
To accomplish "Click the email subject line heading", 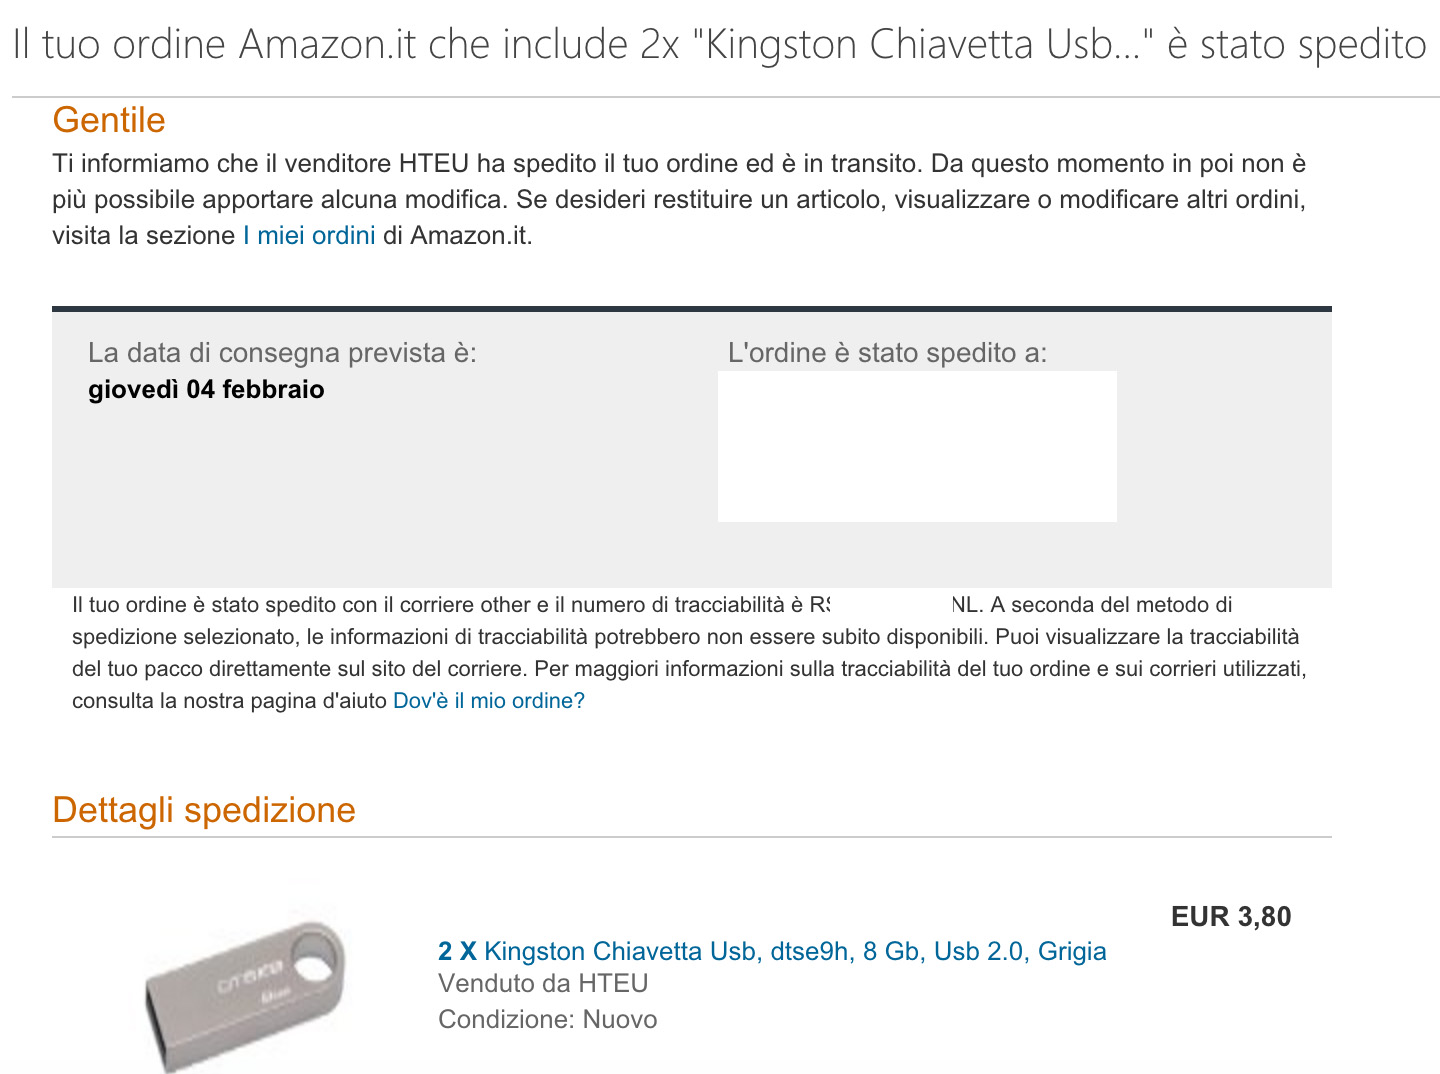I will click(719, 45).
